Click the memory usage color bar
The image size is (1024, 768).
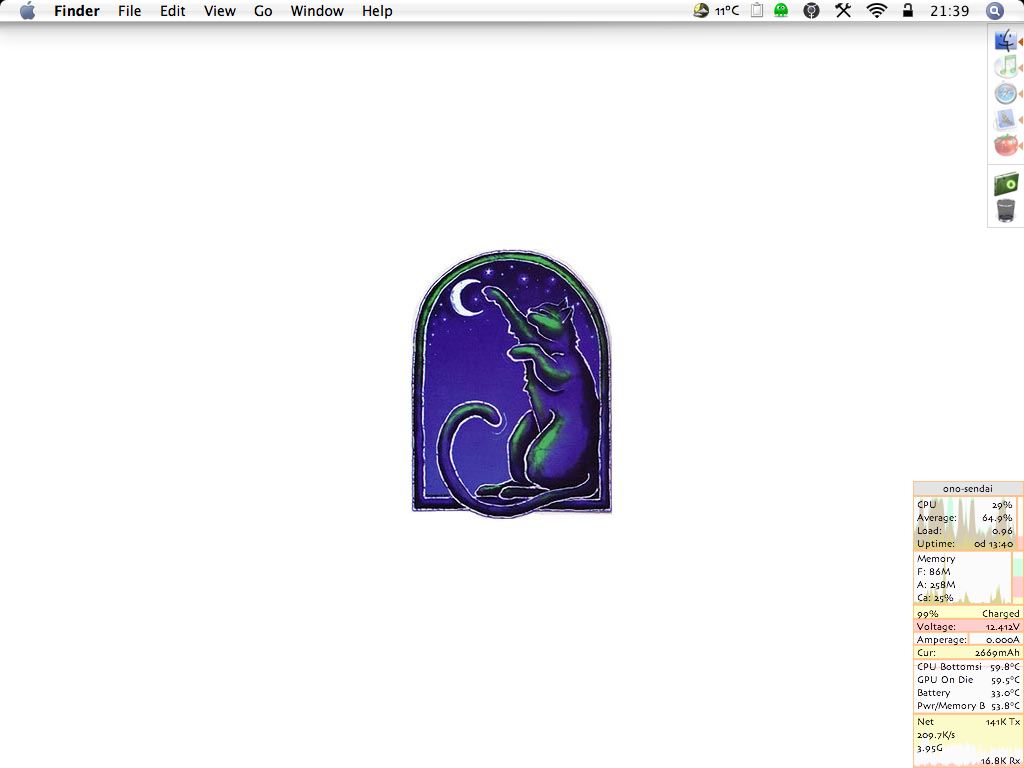[x=1017, y=578]
